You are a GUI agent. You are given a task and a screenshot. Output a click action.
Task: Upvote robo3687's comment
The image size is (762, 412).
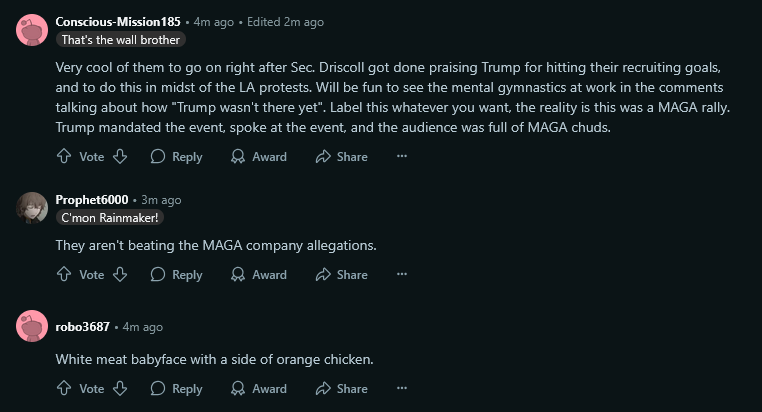64,389
